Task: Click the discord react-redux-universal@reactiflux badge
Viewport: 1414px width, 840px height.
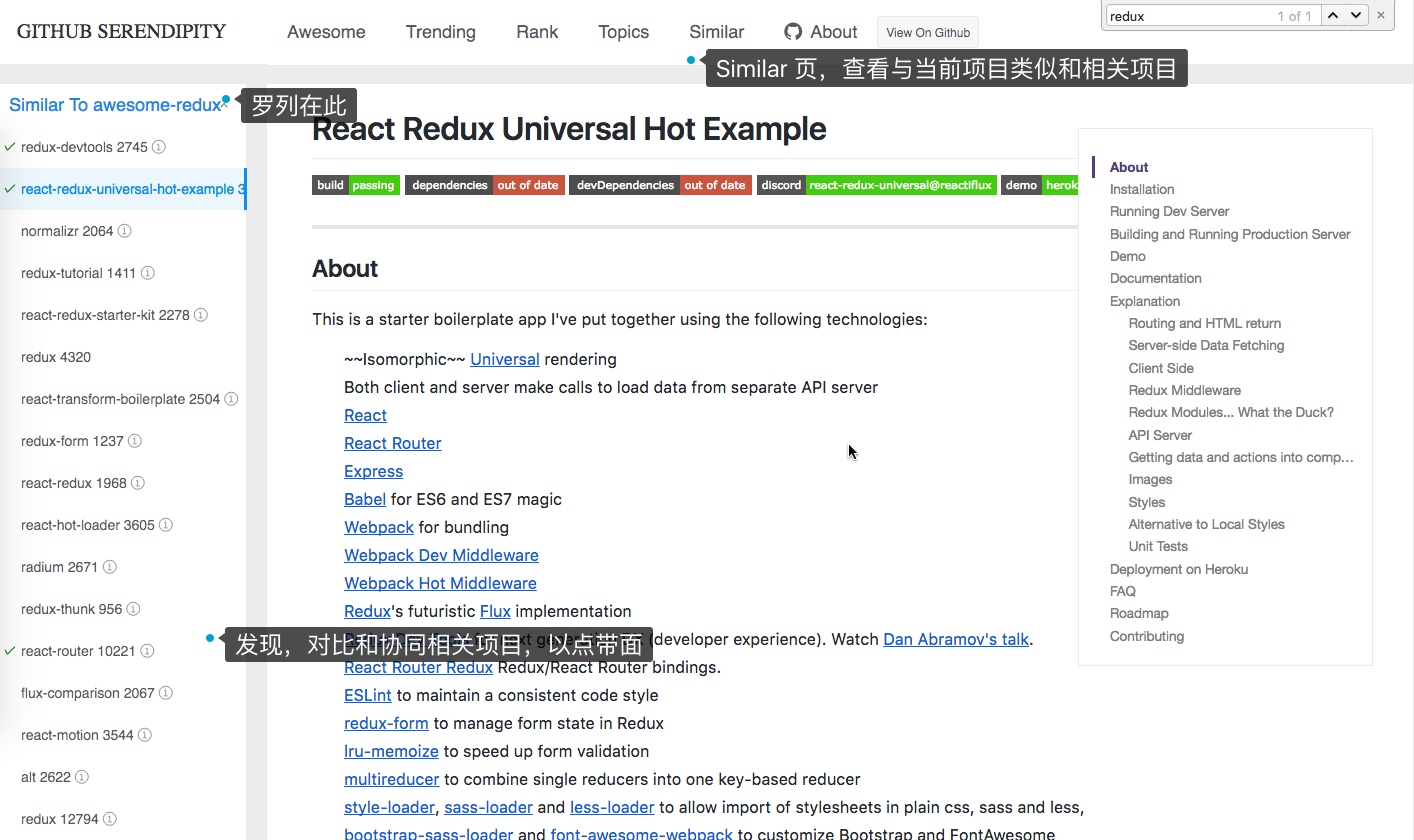Action: click(877, 185)
